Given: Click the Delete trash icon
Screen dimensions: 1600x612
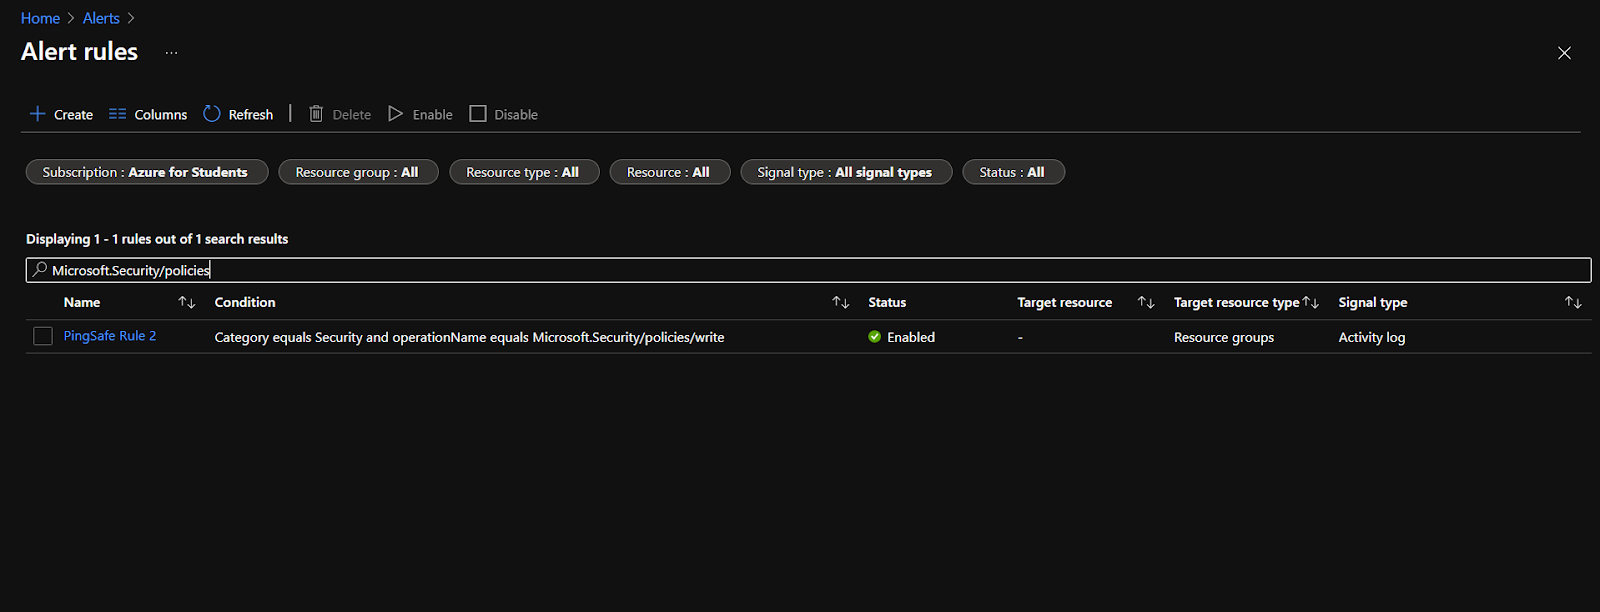Looking at the screenshot, I should pos(316,114).
